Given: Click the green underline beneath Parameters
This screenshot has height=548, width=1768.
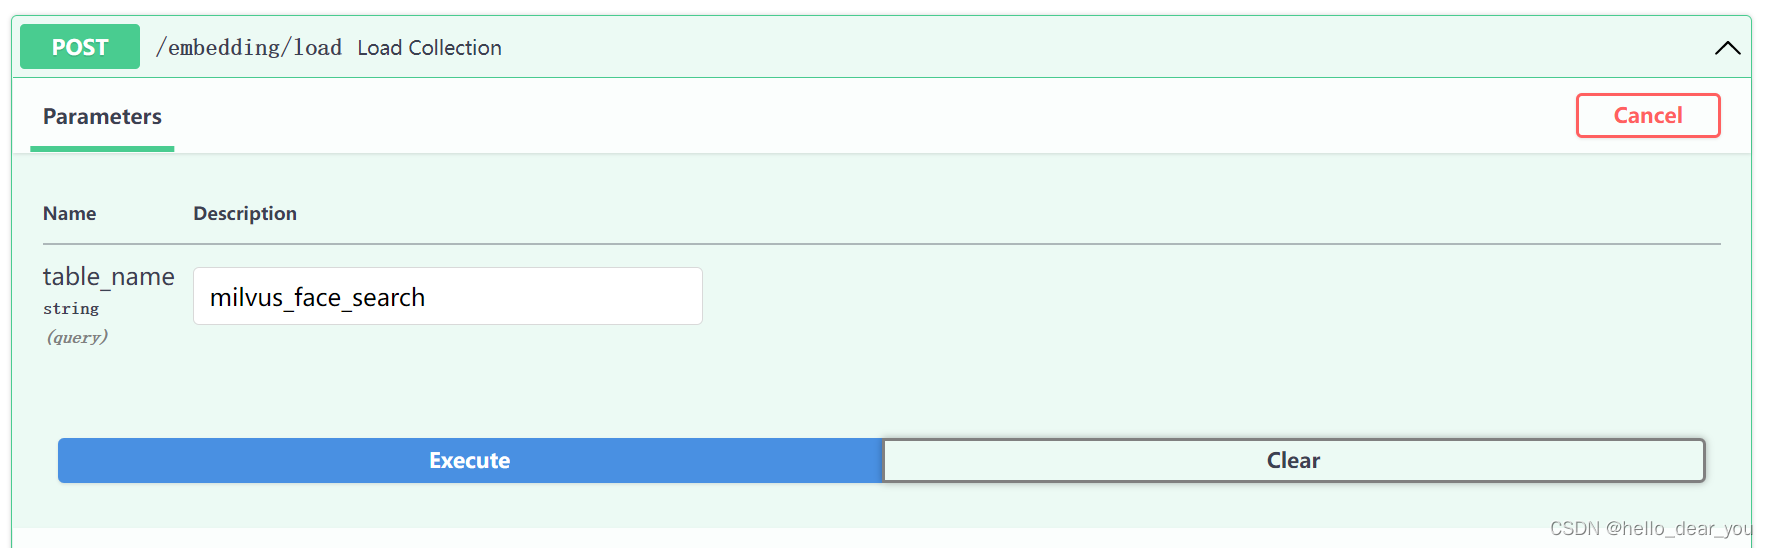Looking at the screenshot, I should (x=102, y=149).
